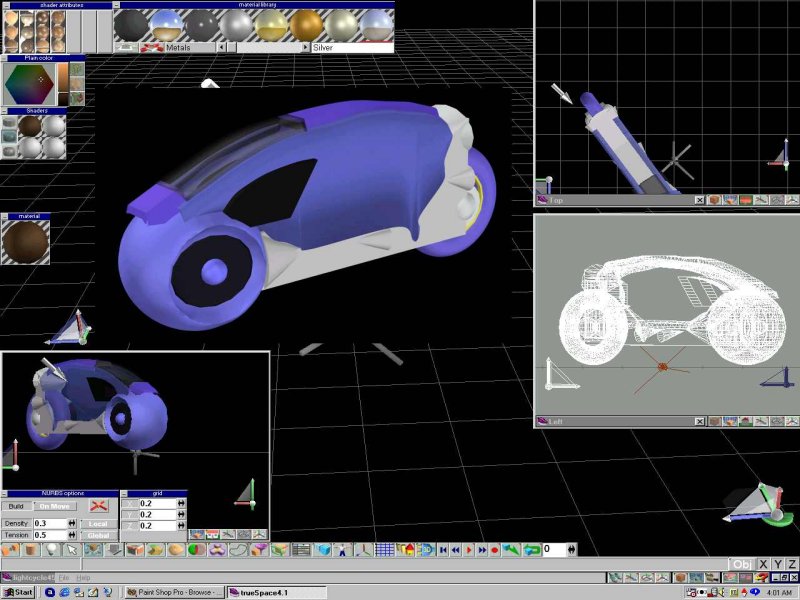Click the brown cylinder primitive tool
The image size is (800, 600).
coord(30,549)
